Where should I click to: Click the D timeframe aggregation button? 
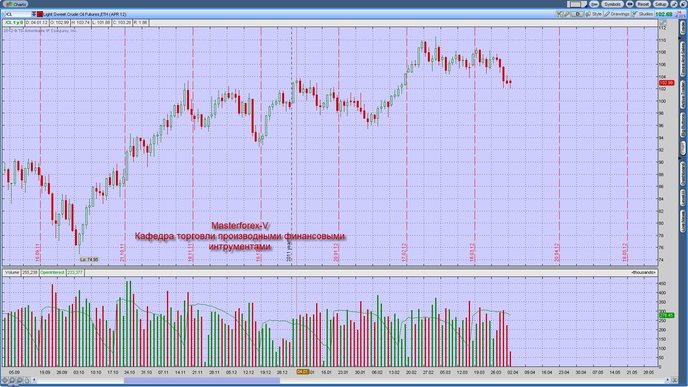click(x=577, y=14)
